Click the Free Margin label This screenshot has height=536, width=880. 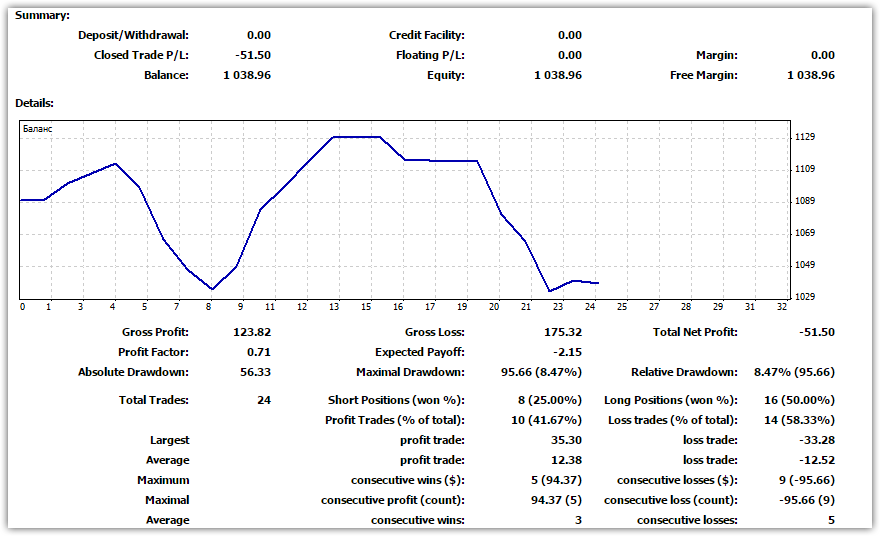click(x=703, y=76)
